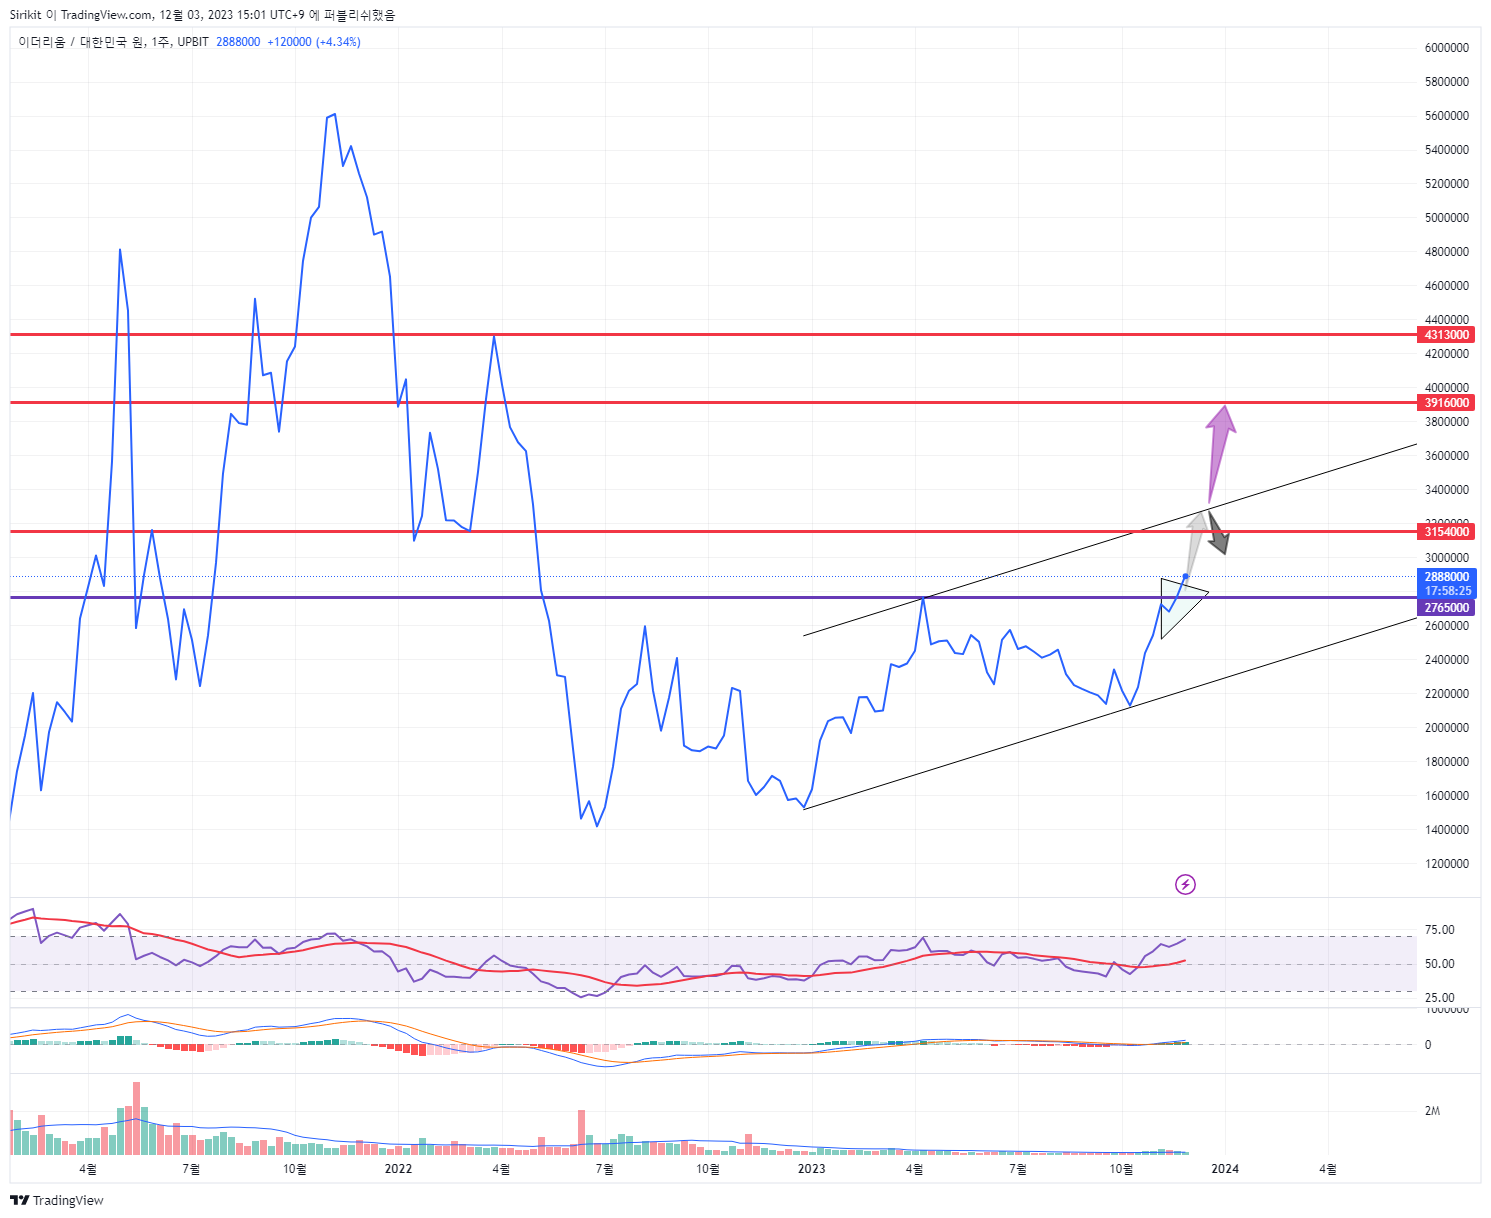Click the 2024 label on time axis
The height and width of the screenshot is (1218, 1491).
coord(1225,1169)
